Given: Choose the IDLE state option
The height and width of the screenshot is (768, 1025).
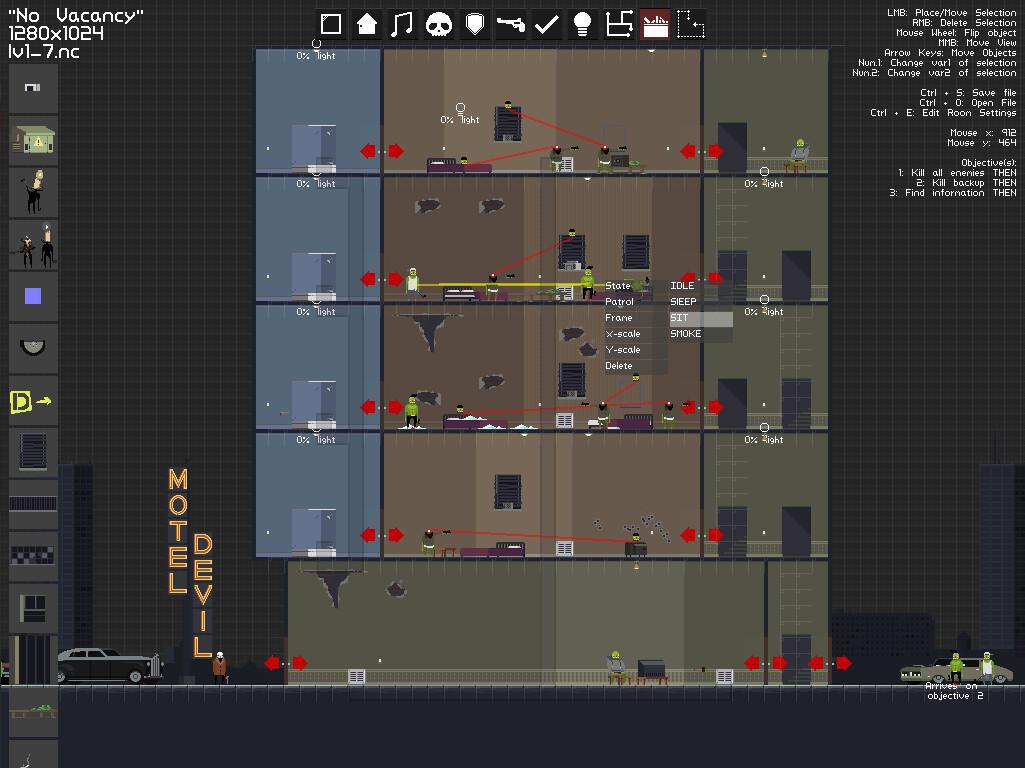Looking at the screenshot, I should 680,285.
